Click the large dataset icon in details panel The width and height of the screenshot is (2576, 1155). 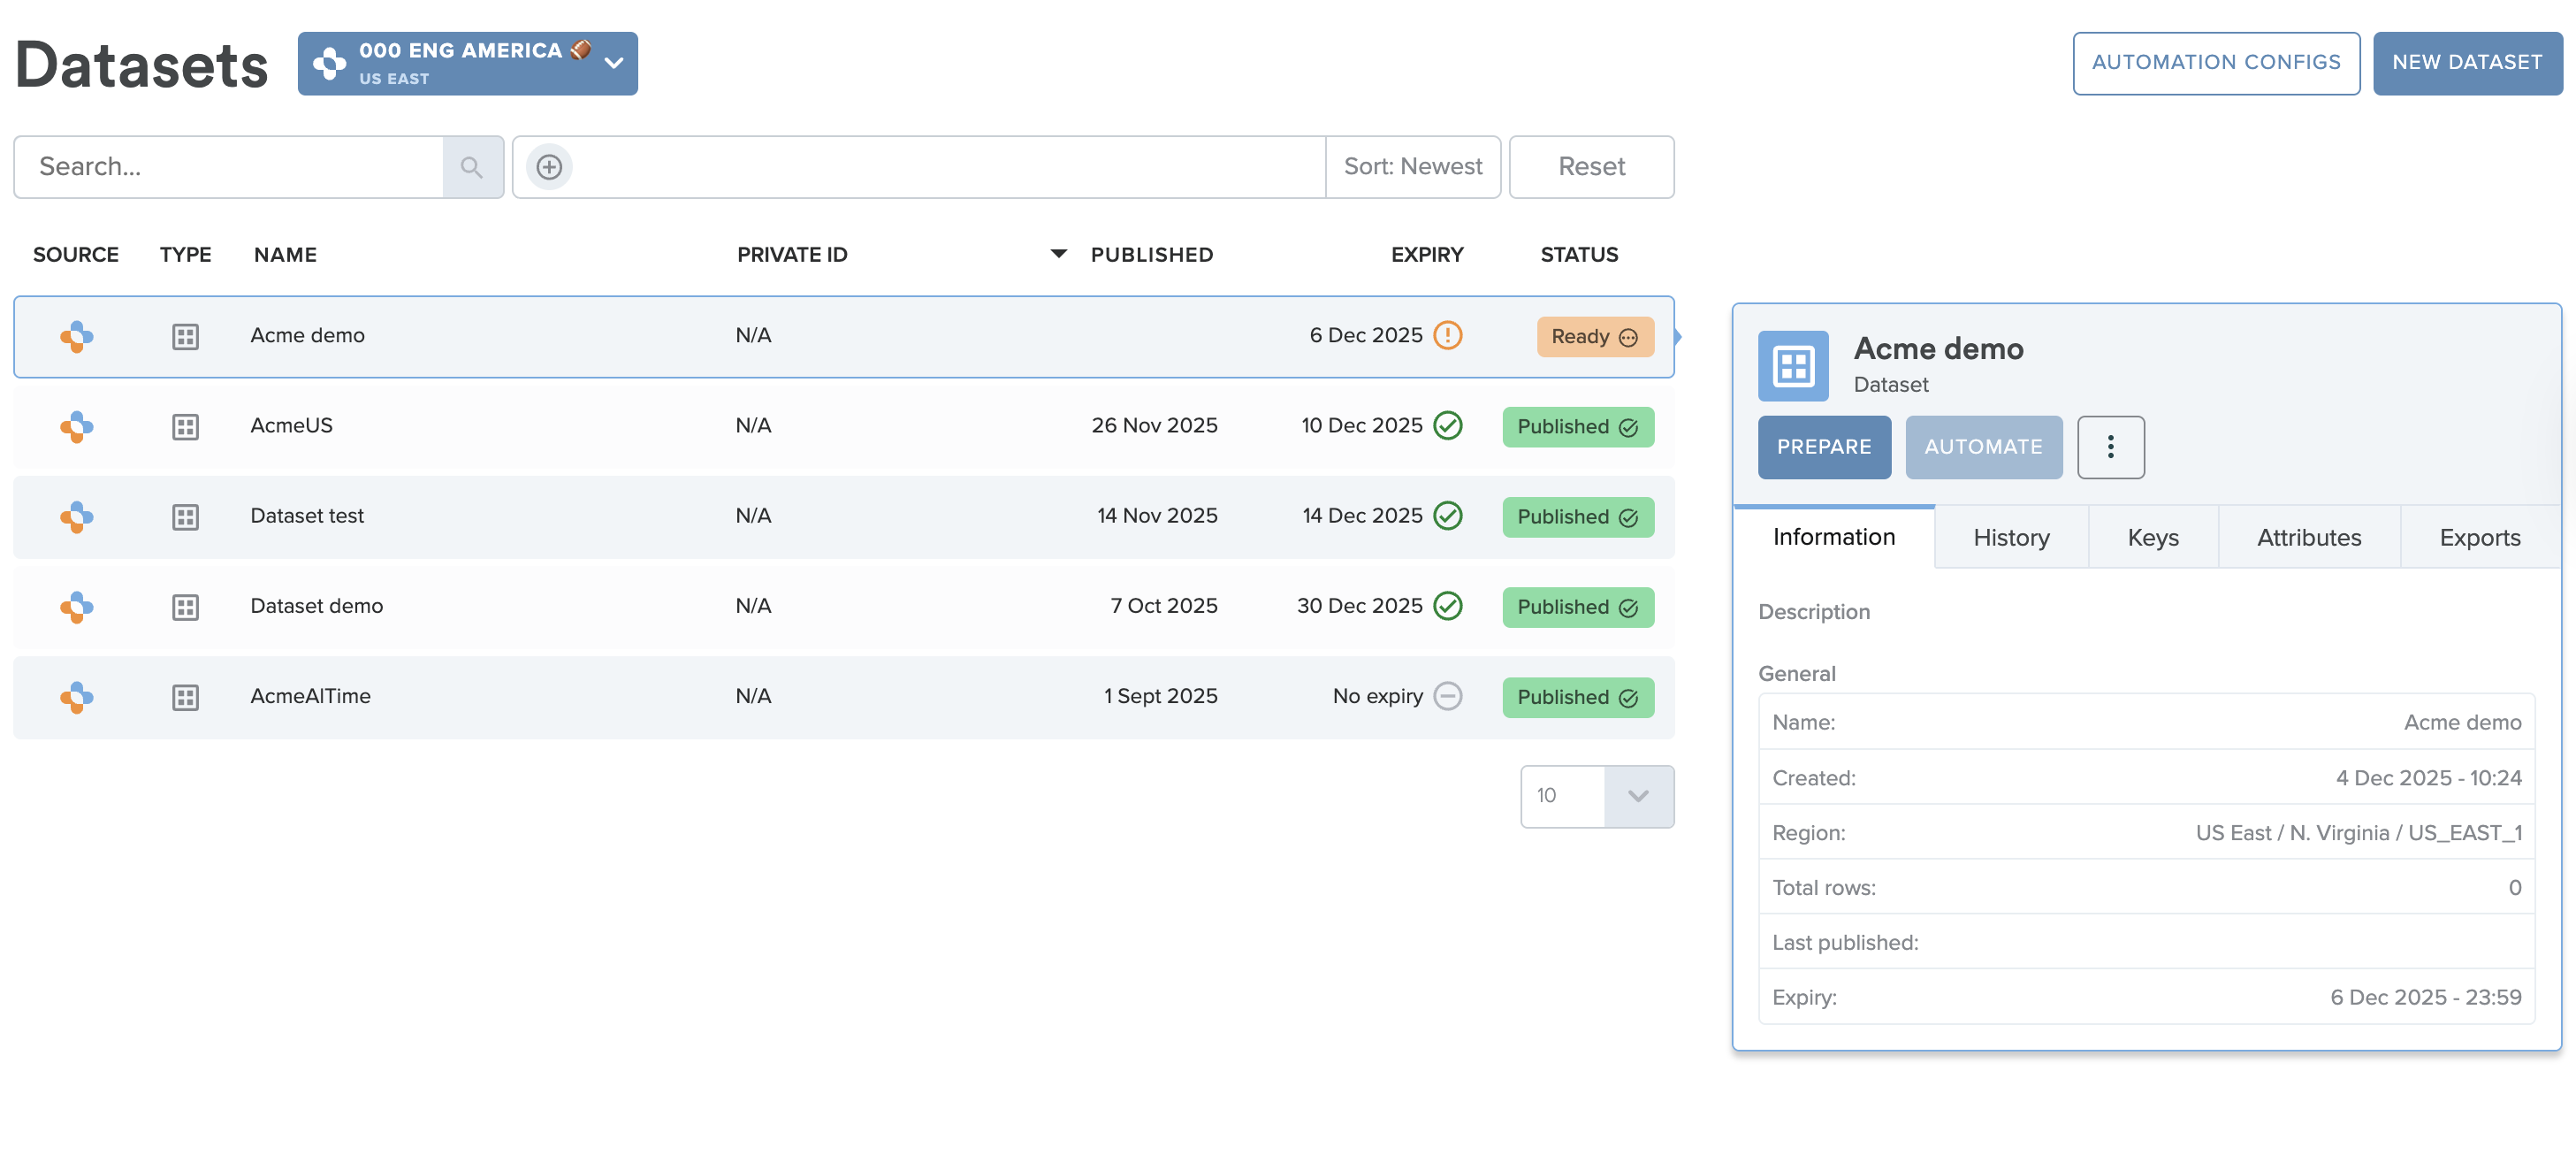(1793, 366)
